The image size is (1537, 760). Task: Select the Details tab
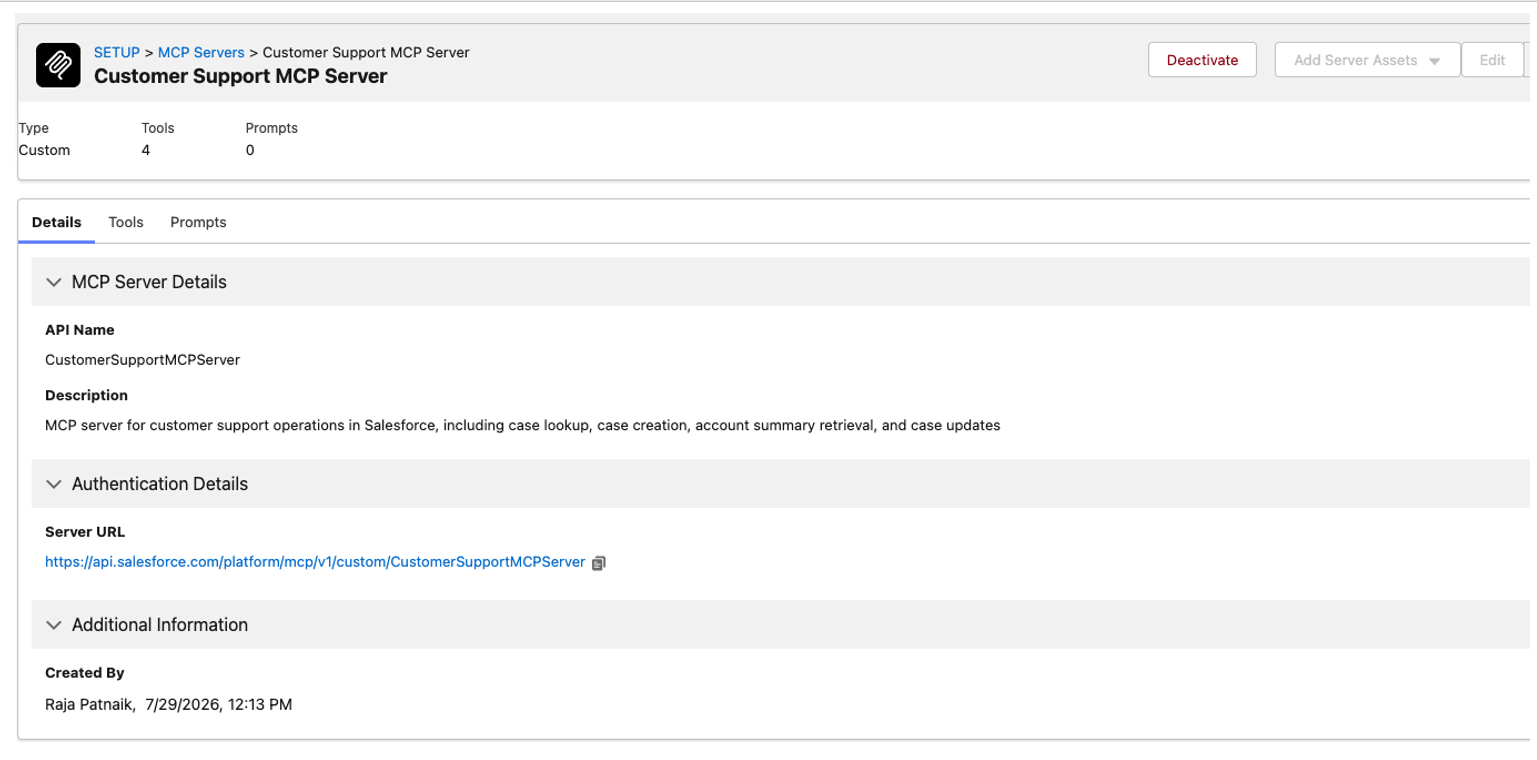pyautogui.click(x=57, y=222)
